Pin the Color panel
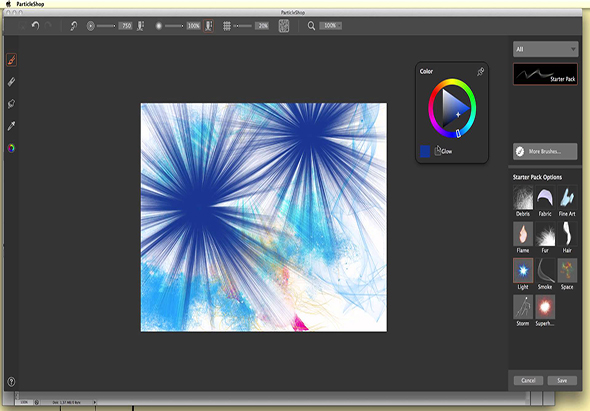 coord(480,72)
